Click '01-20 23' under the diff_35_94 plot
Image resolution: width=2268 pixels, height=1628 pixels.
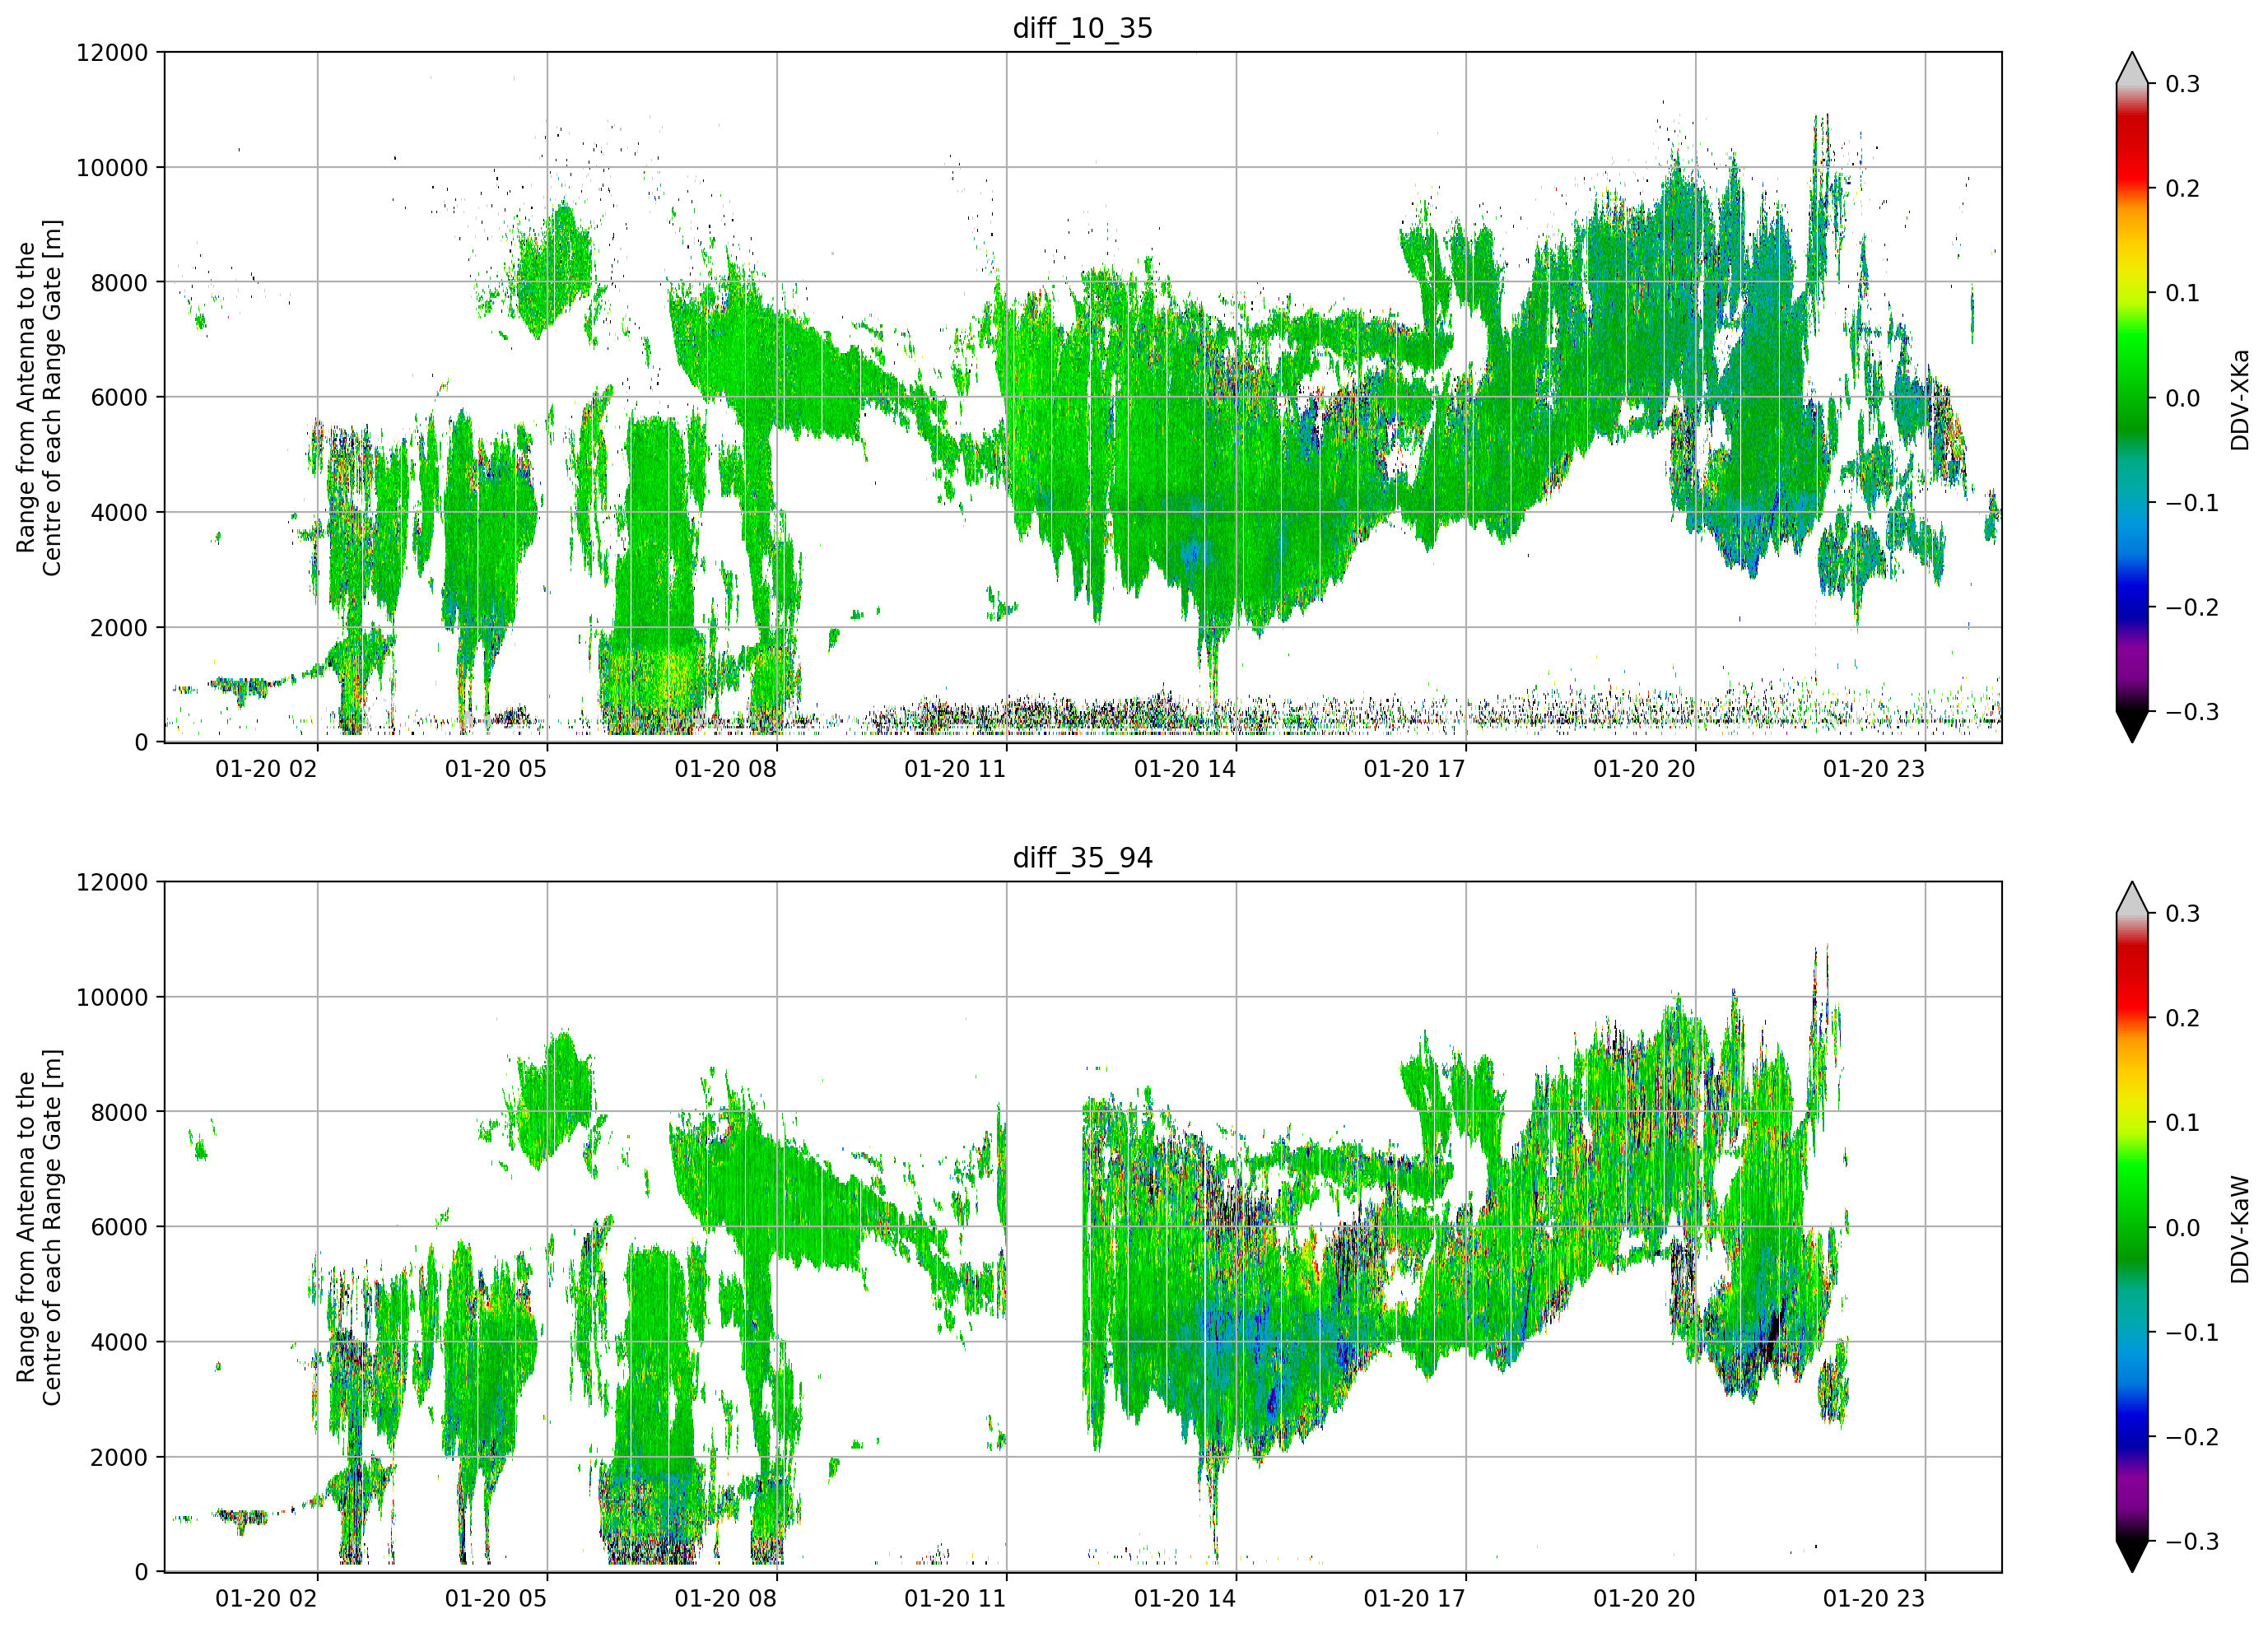pos(1874,1599)
